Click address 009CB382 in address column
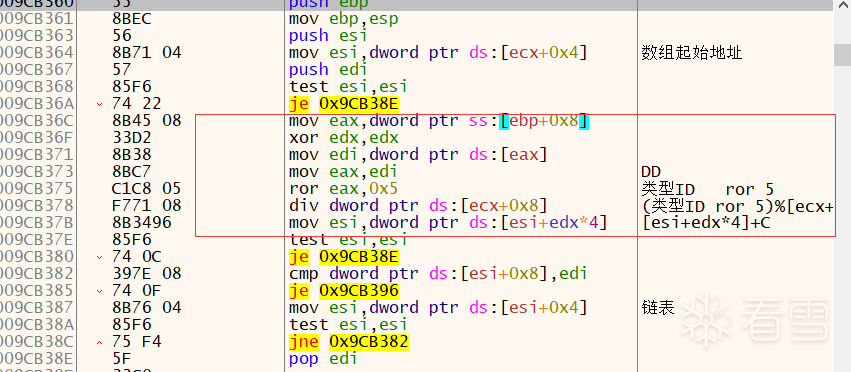 click(x=36, y=274)
